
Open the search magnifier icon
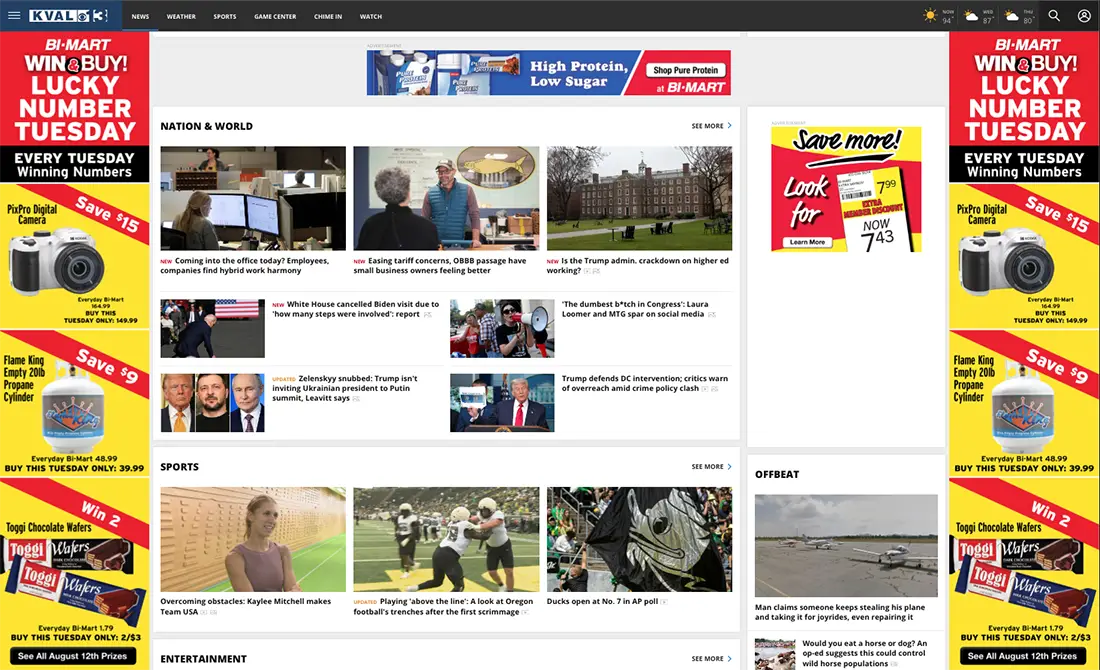coord(1054,15)
